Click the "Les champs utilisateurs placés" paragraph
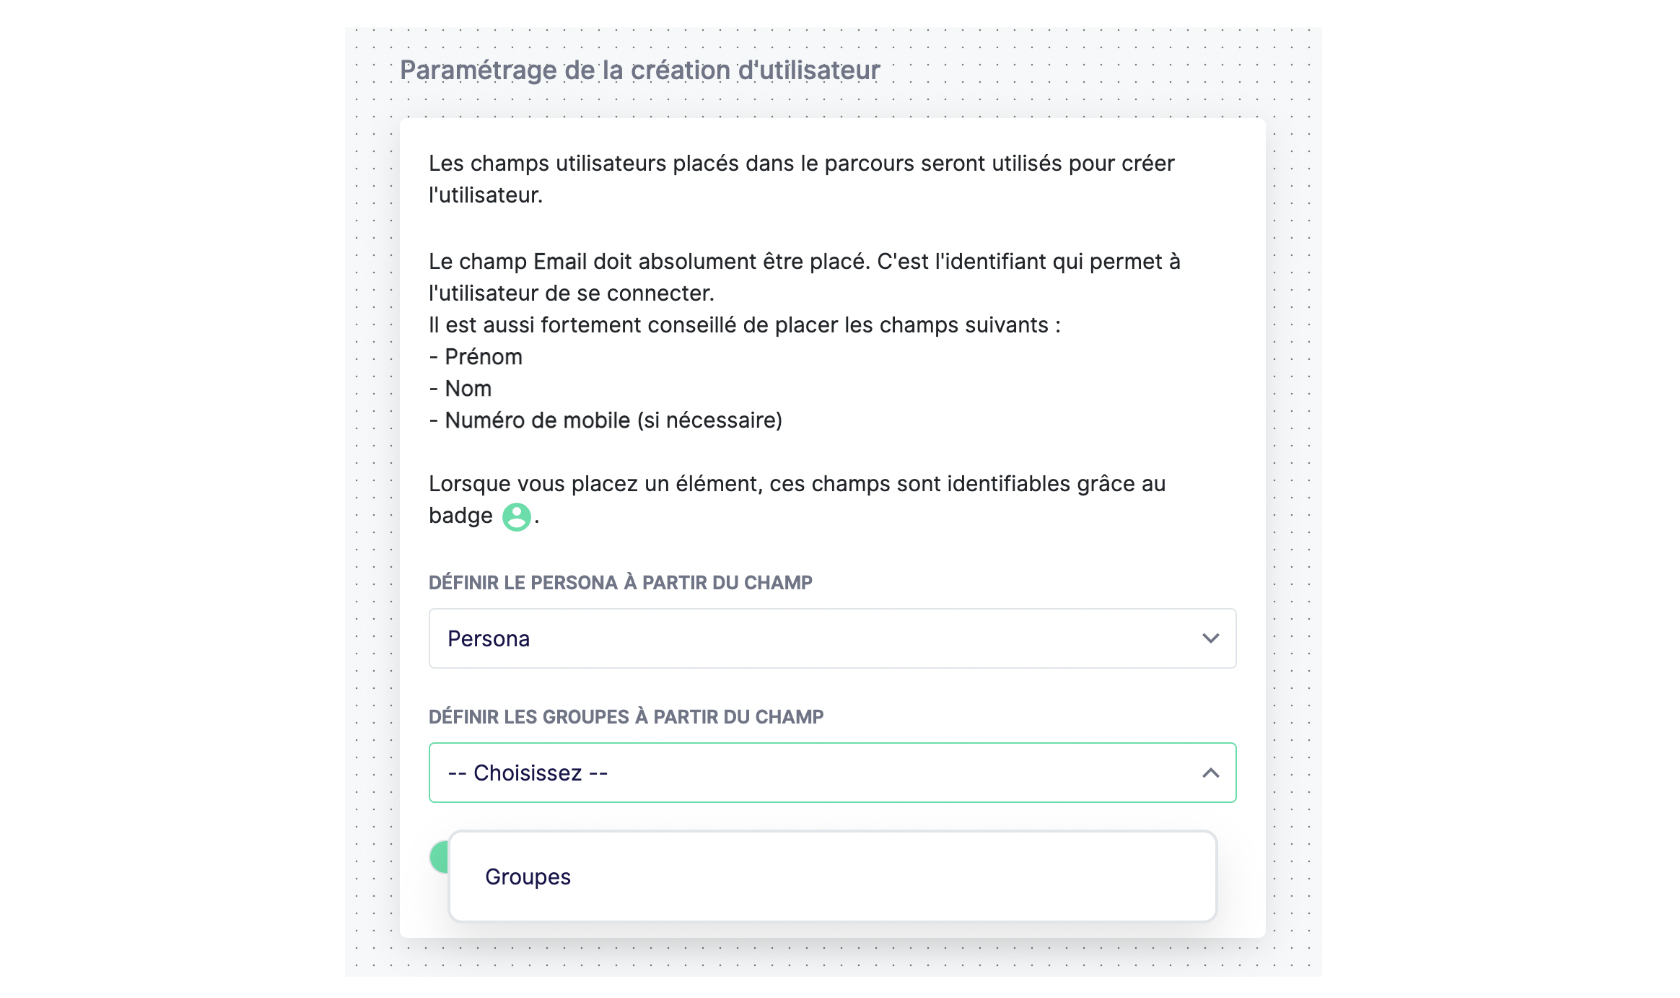 pos(802,179)
